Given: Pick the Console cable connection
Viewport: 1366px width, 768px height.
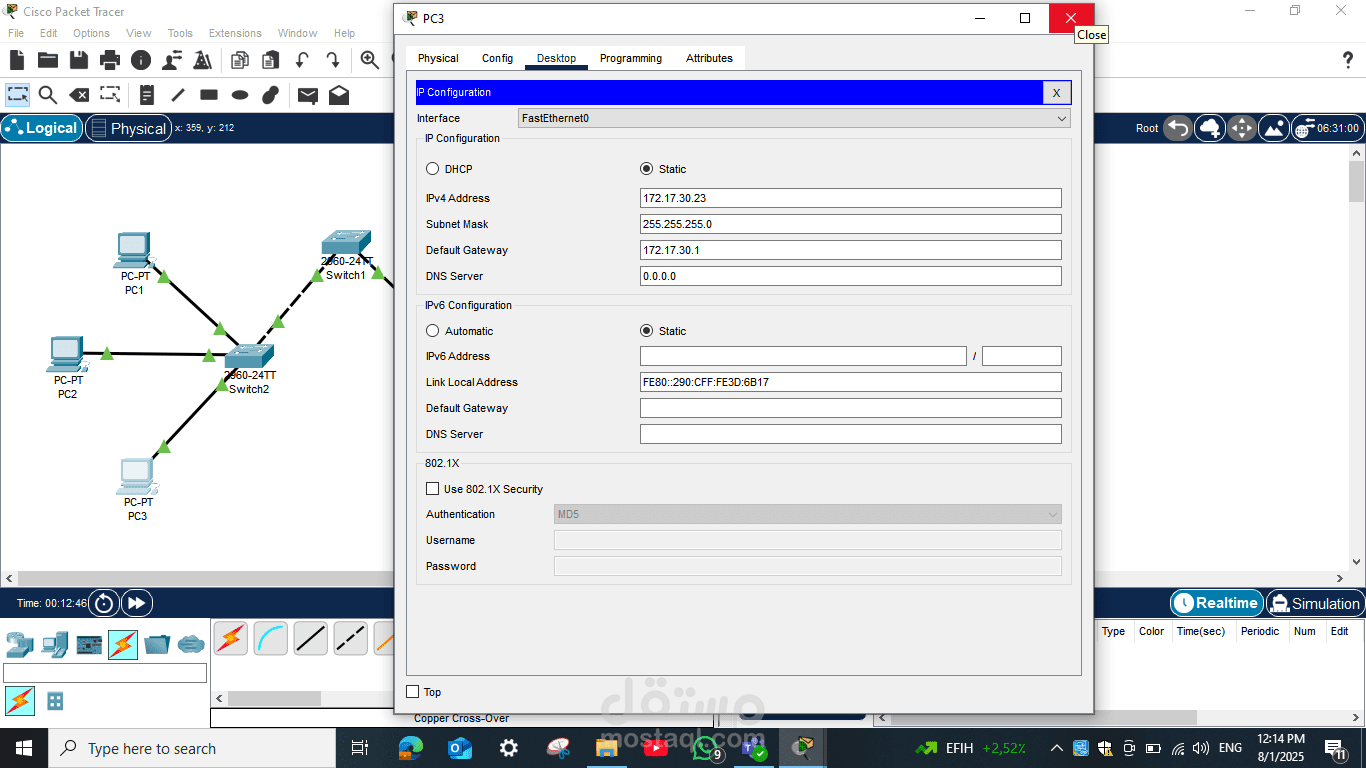Looking at the screenshot, I should [x=271, y=638].
